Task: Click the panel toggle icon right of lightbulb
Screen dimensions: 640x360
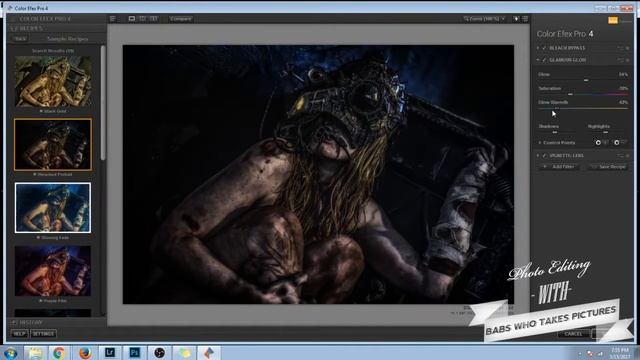Action: coord(525,19)
